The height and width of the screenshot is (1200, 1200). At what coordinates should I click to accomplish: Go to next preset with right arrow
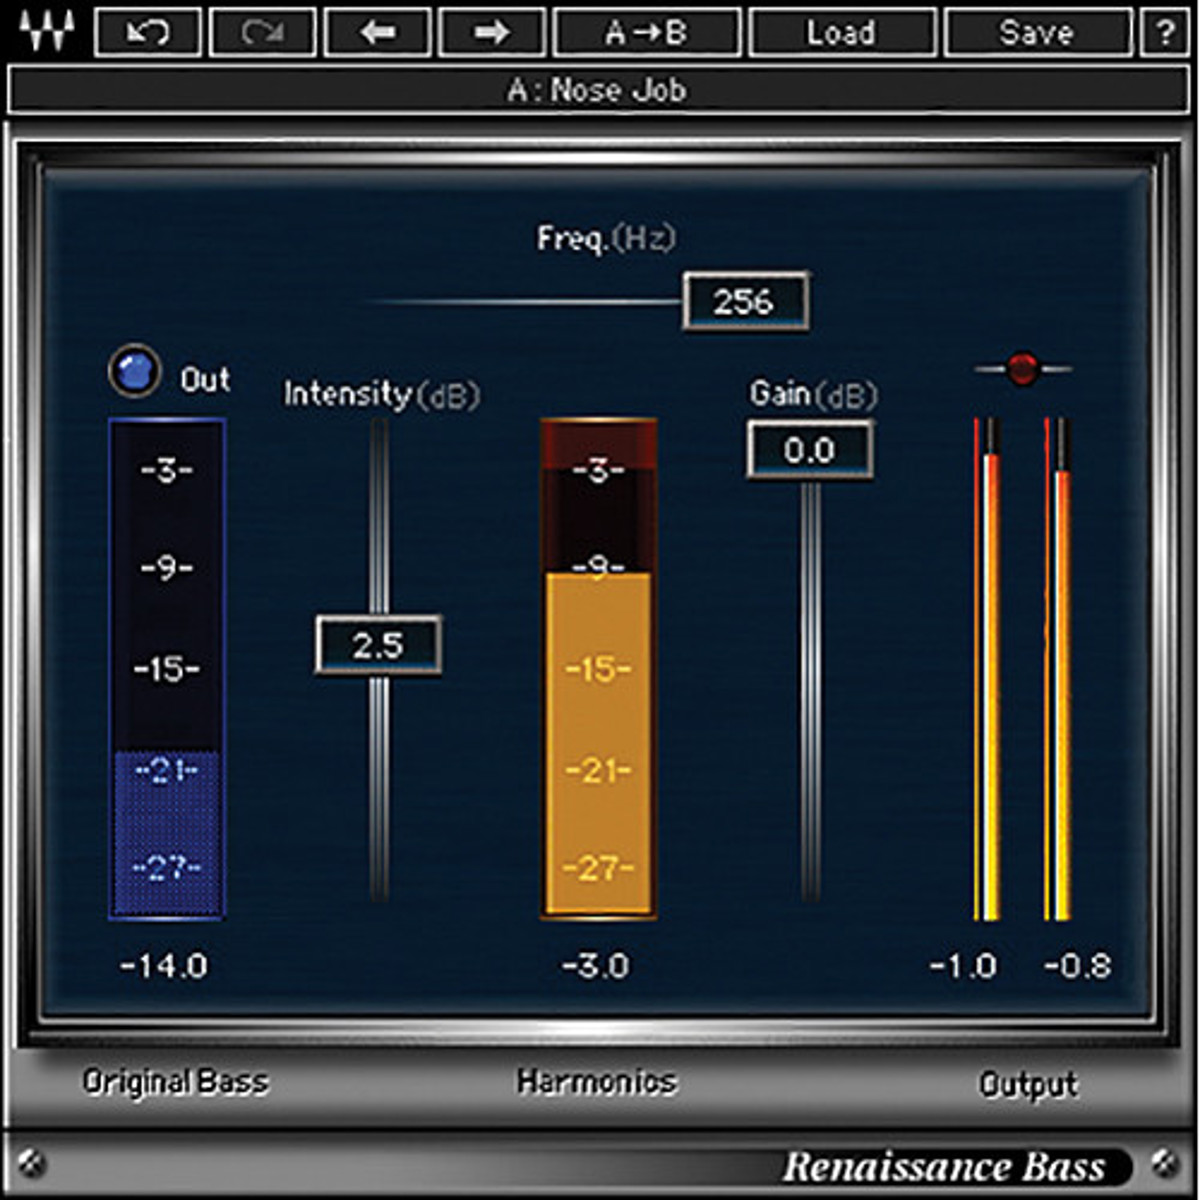[x=491, y=33]
